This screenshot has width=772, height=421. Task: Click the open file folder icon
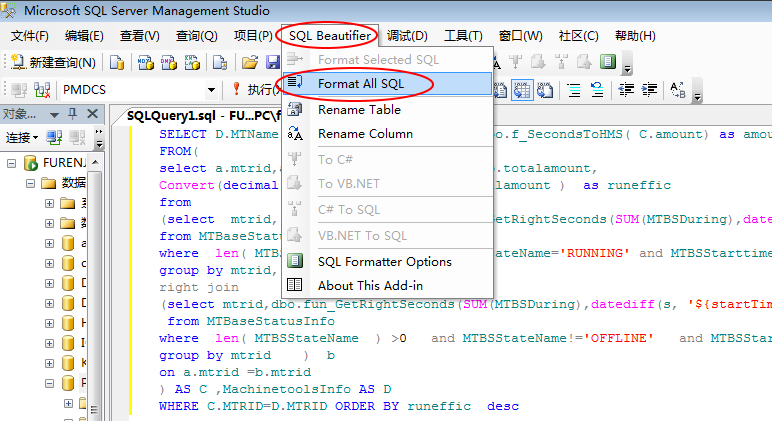250,62
